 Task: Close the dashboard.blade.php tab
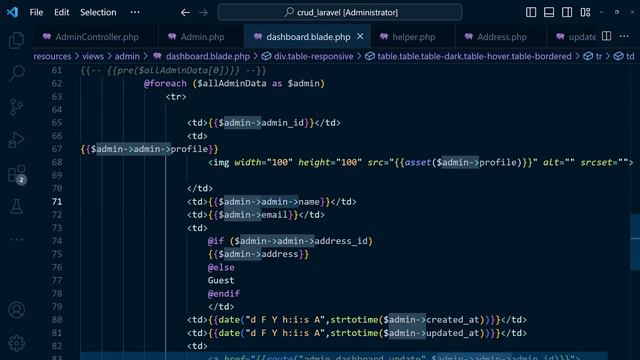click(x=360, y=36)
